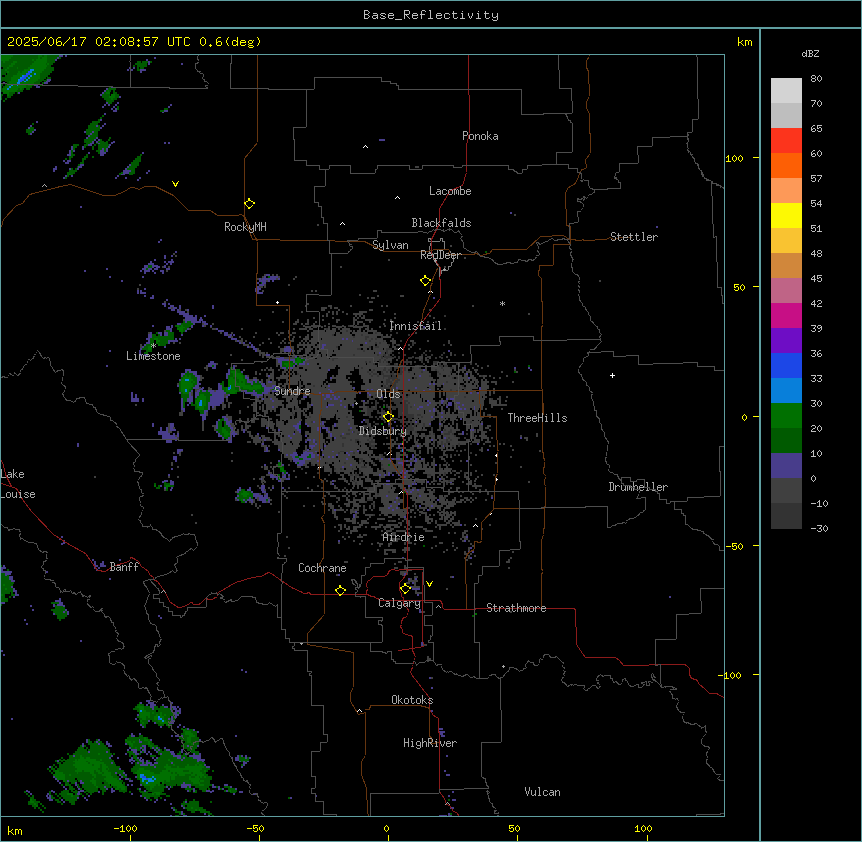
Task: Click the RockyMH label
Action: tap(245, 227)
